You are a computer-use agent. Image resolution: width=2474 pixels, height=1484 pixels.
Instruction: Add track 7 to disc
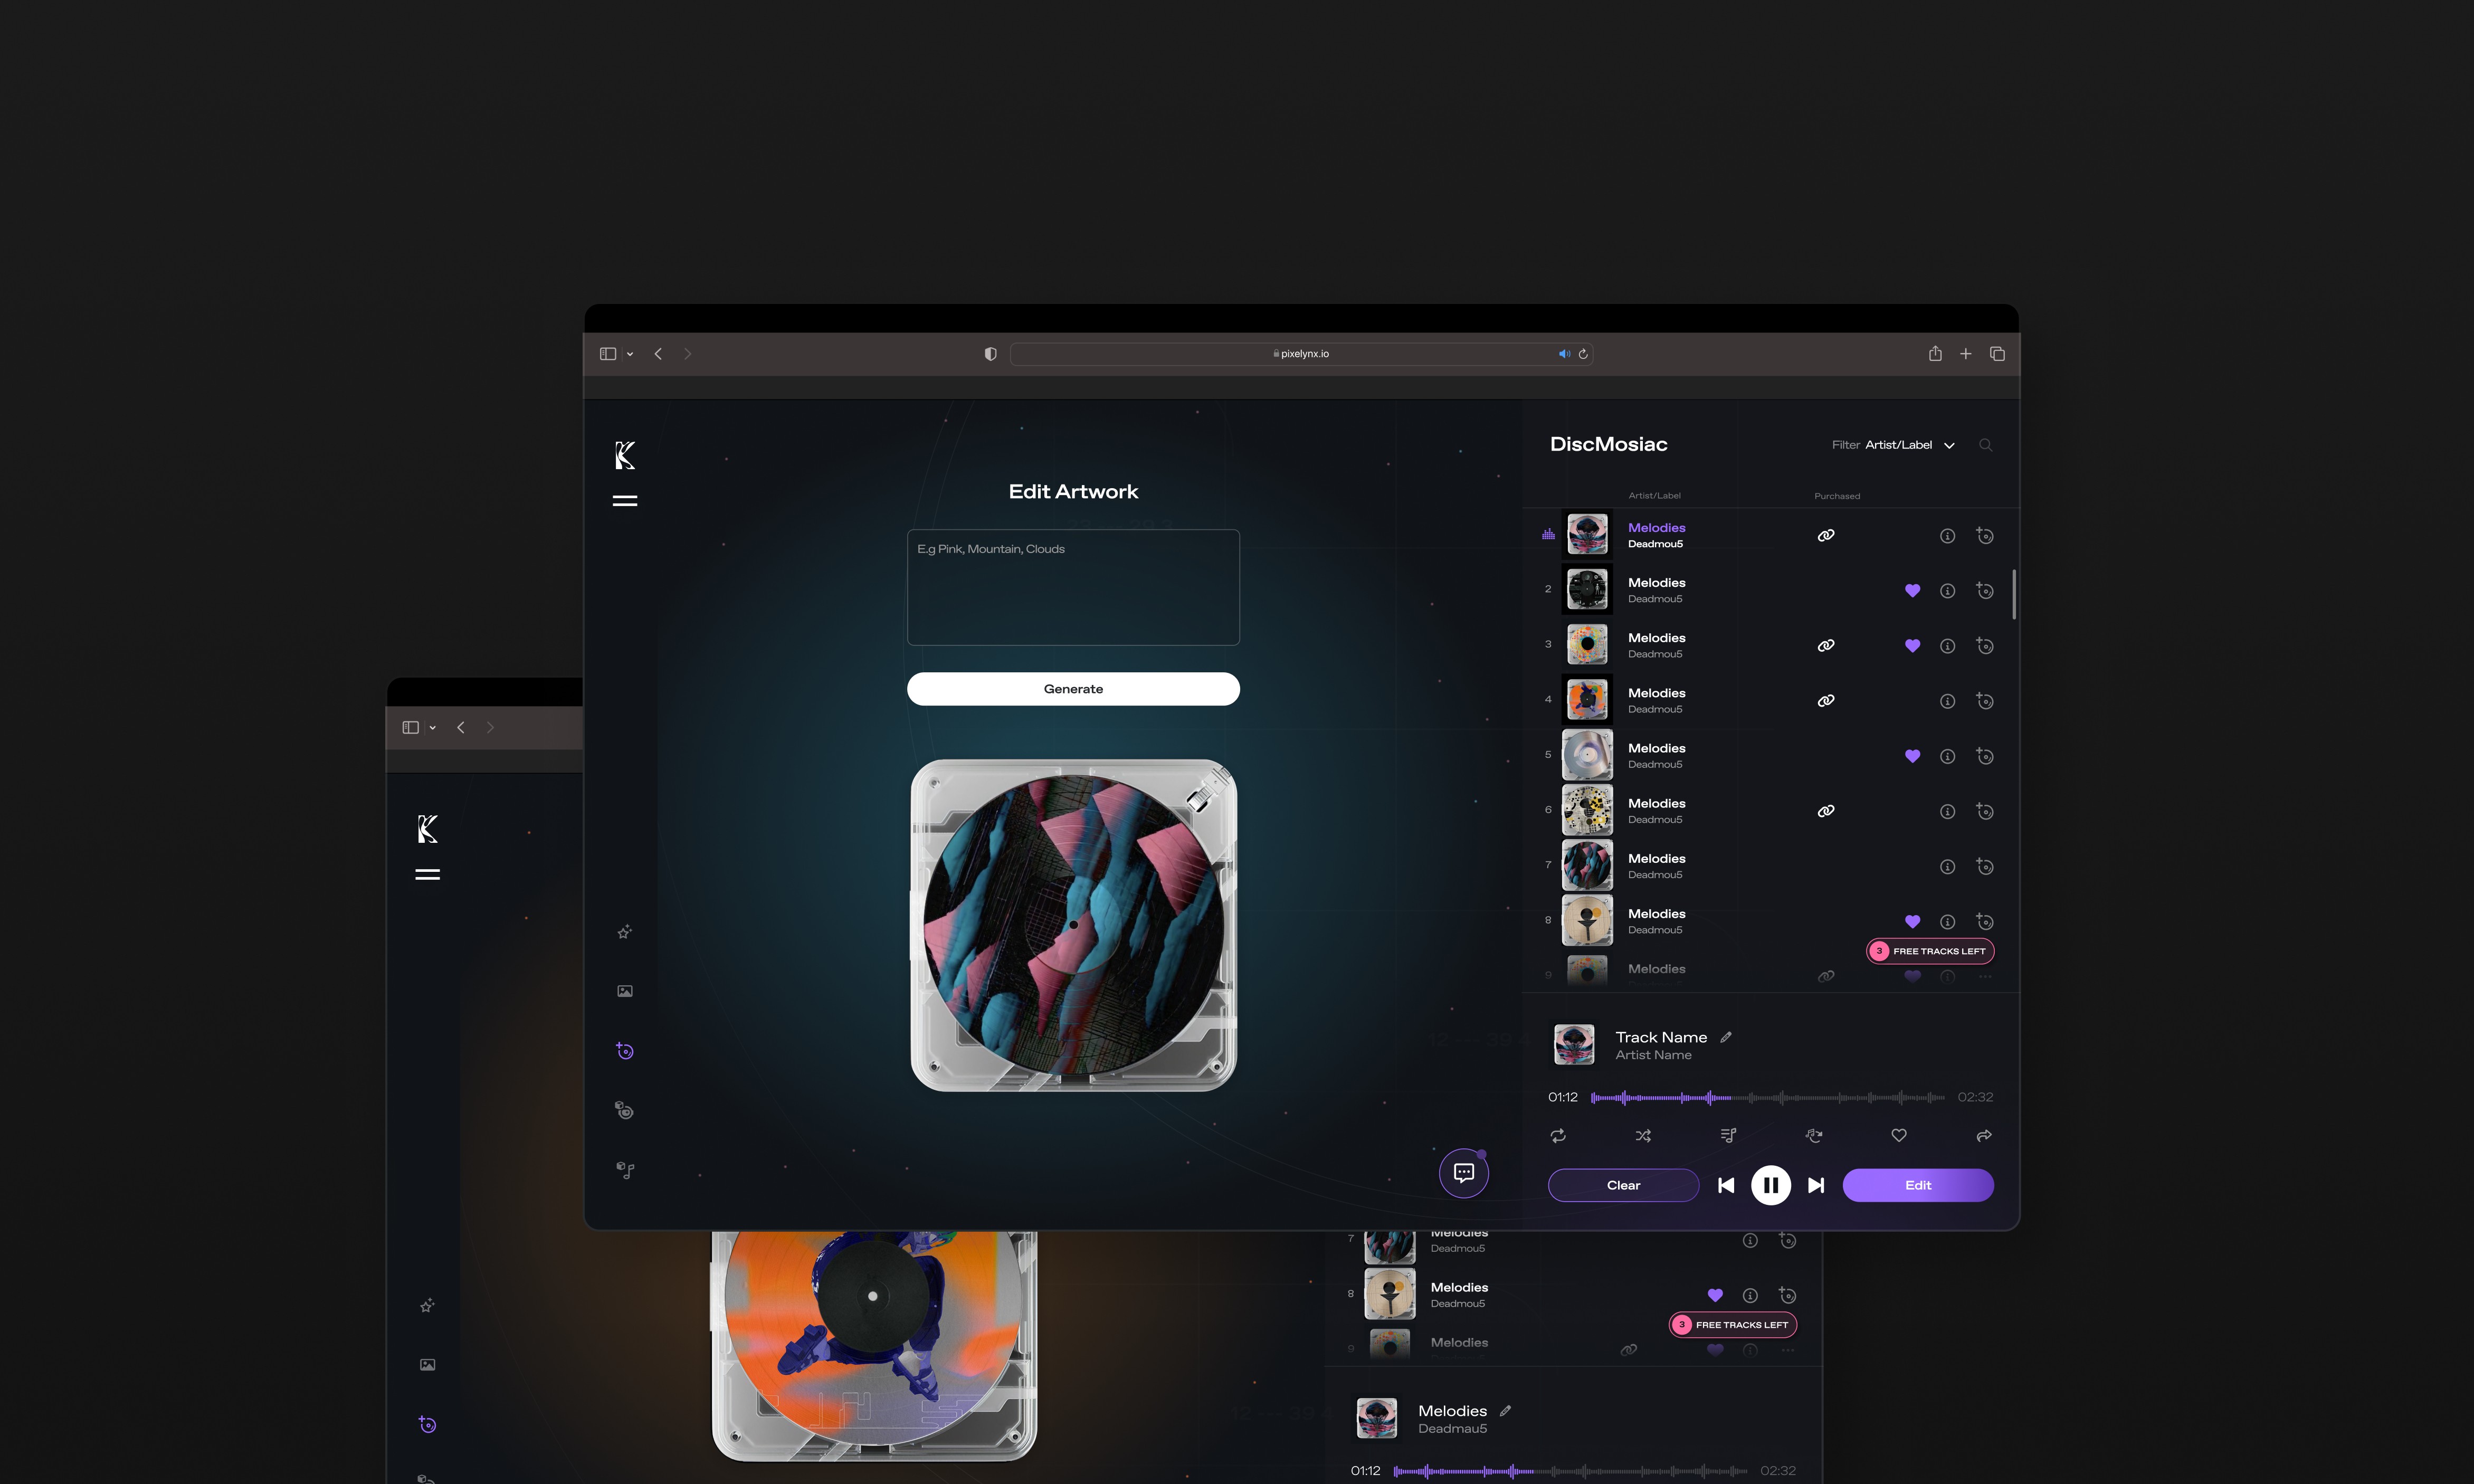coord(1985,867)
